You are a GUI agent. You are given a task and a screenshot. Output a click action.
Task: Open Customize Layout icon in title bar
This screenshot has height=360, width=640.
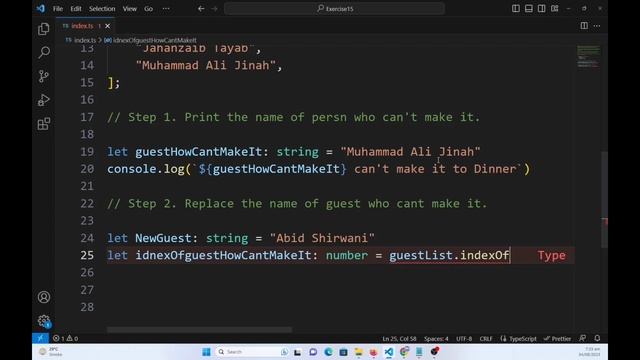(555, 9)
